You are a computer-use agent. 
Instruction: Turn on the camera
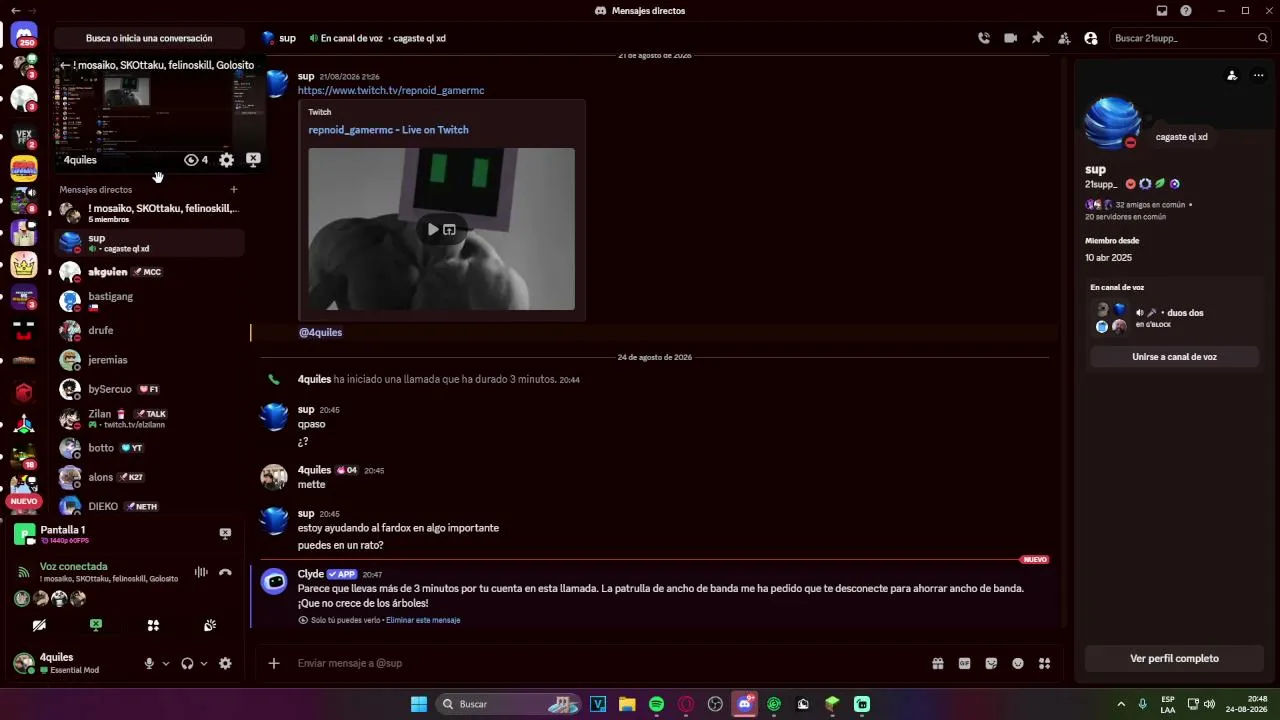tap(39, 625)
